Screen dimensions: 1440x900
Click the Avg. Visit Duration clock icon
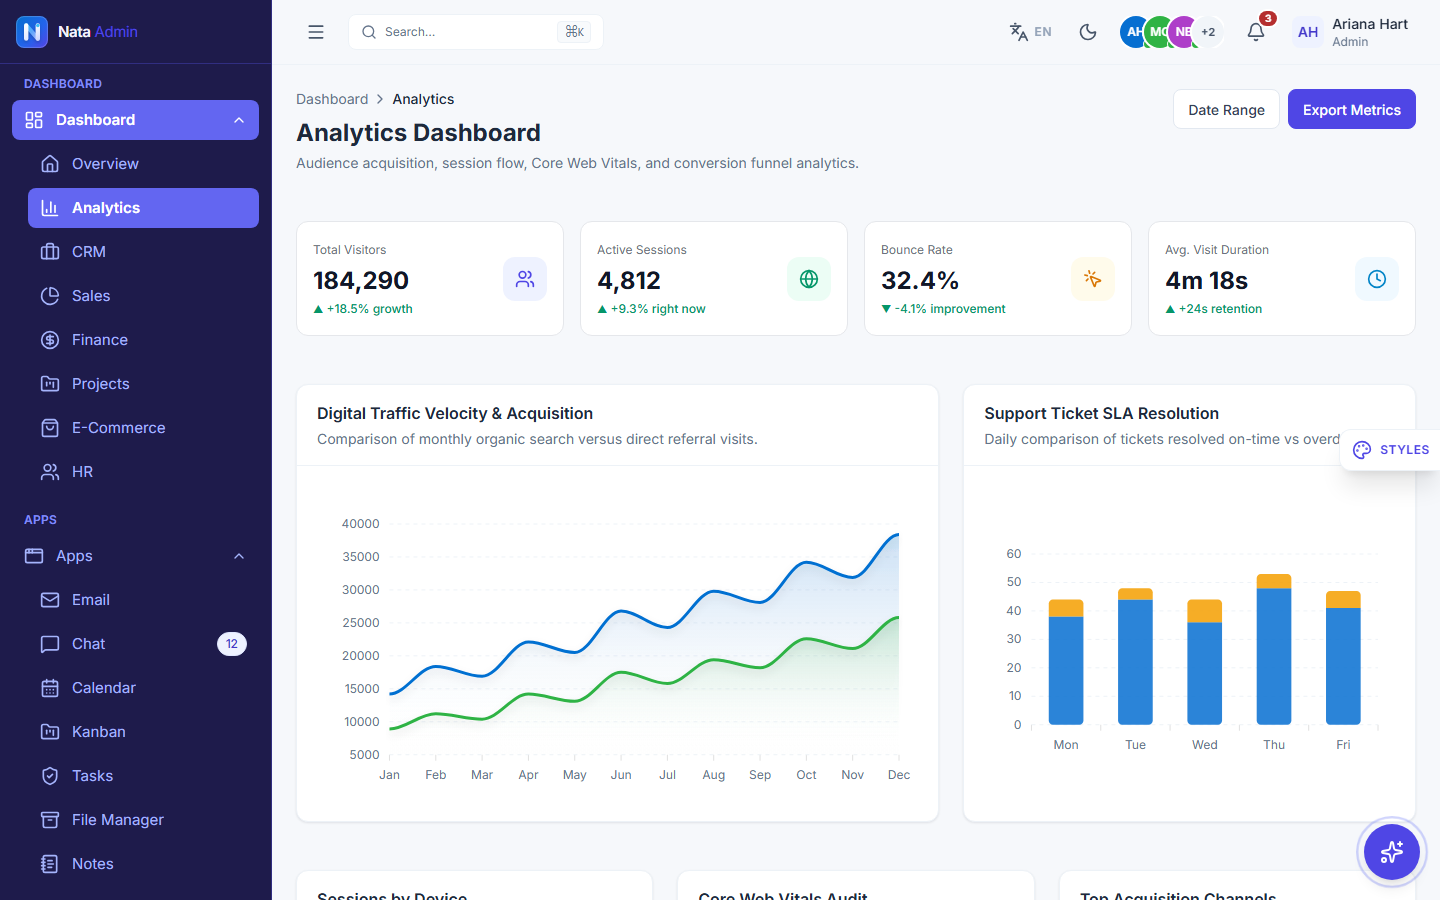pos(1377,279)
